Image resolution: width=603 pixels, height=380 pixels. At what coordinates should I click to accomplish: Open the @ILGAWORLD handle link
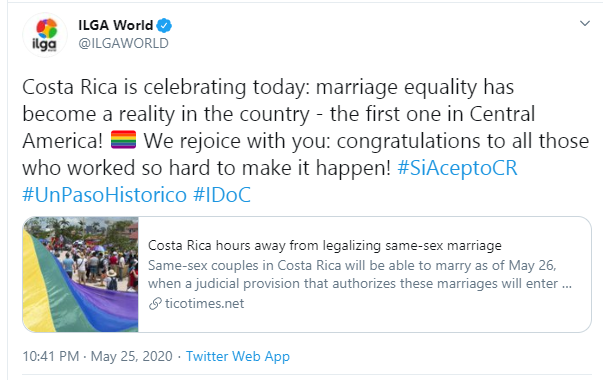(x=123, y=43)
